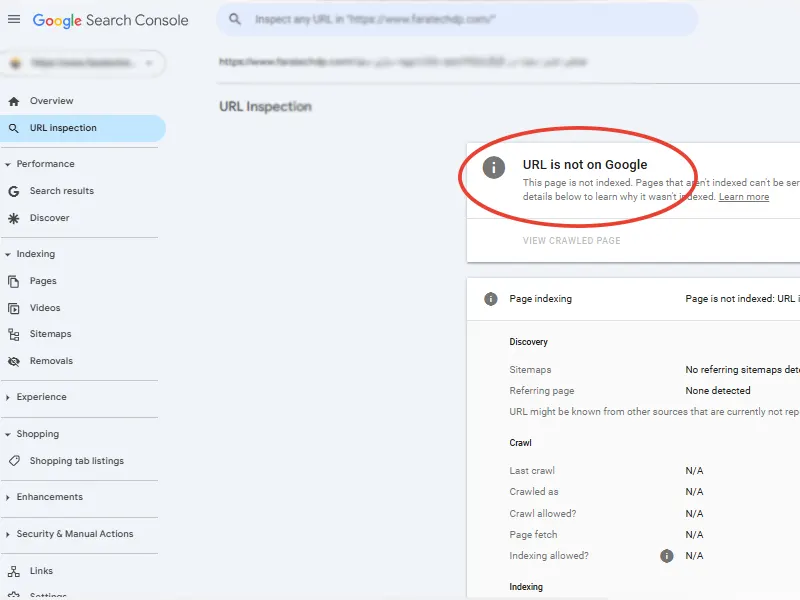Click the Removals crossed-eye icon
The width and height of the screenshot is (800, 600).
(x=14, y=361)
